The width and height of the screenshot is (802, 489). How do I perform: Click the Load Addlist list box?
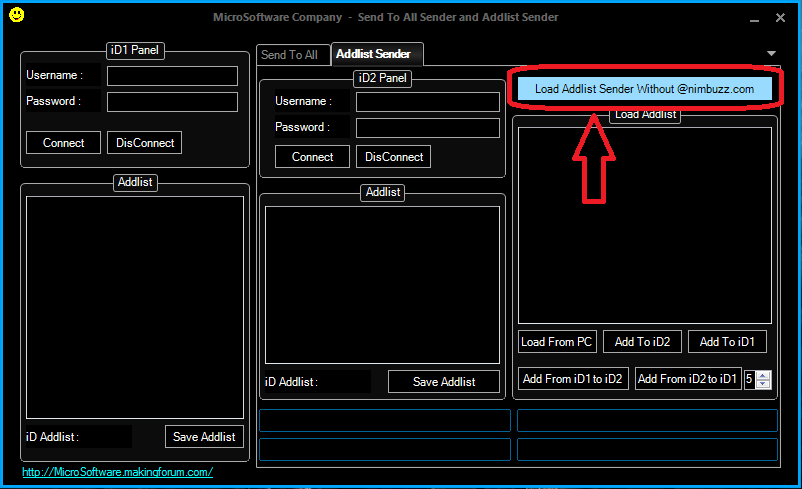[x=644, y=226]
